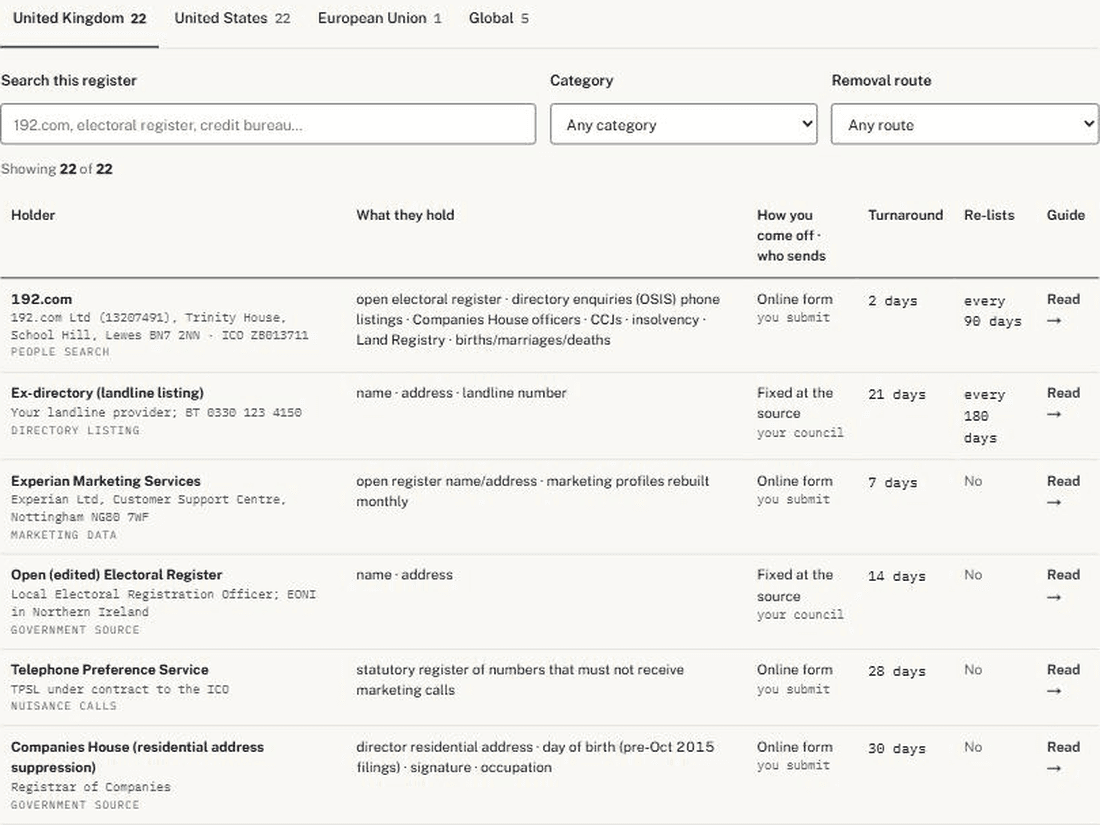1100x825 pixels.
Task: Open the Read guide for Open Electoral Register
Action: [x=1063, y=586]
